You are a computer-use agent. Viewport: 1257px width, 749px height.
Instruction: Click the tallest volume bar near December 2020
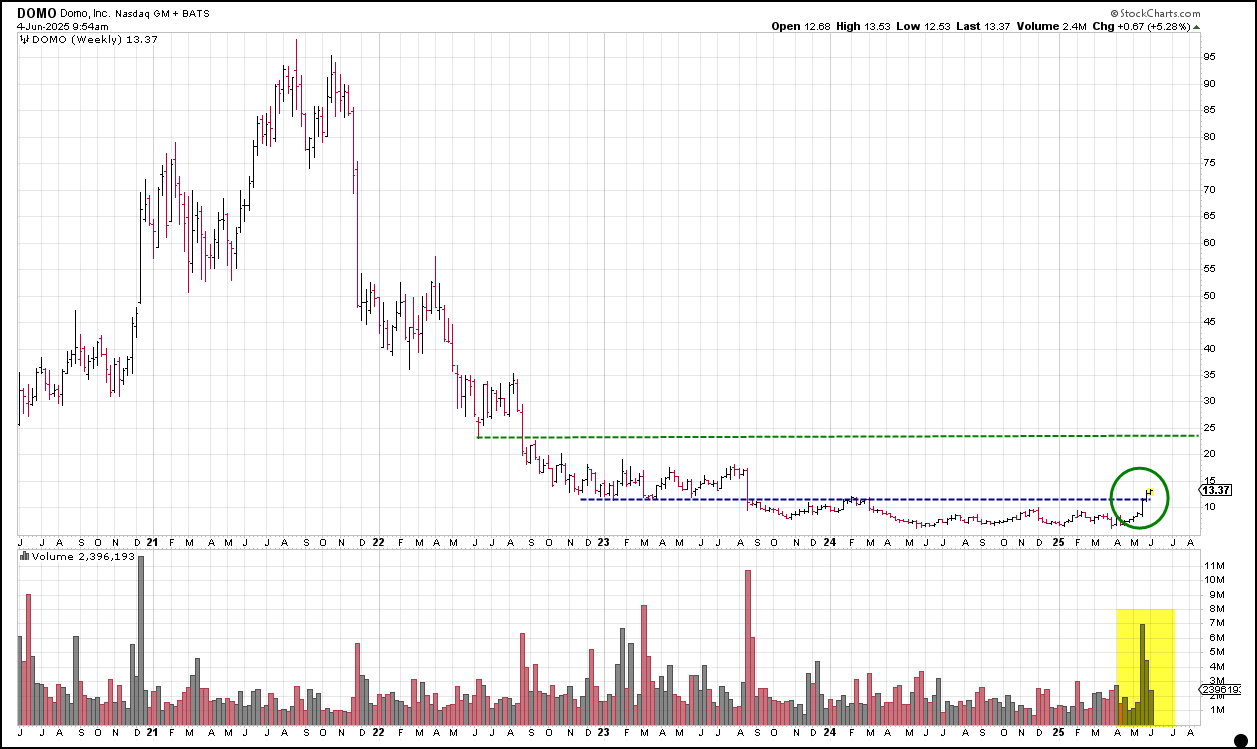click(141, 641)
